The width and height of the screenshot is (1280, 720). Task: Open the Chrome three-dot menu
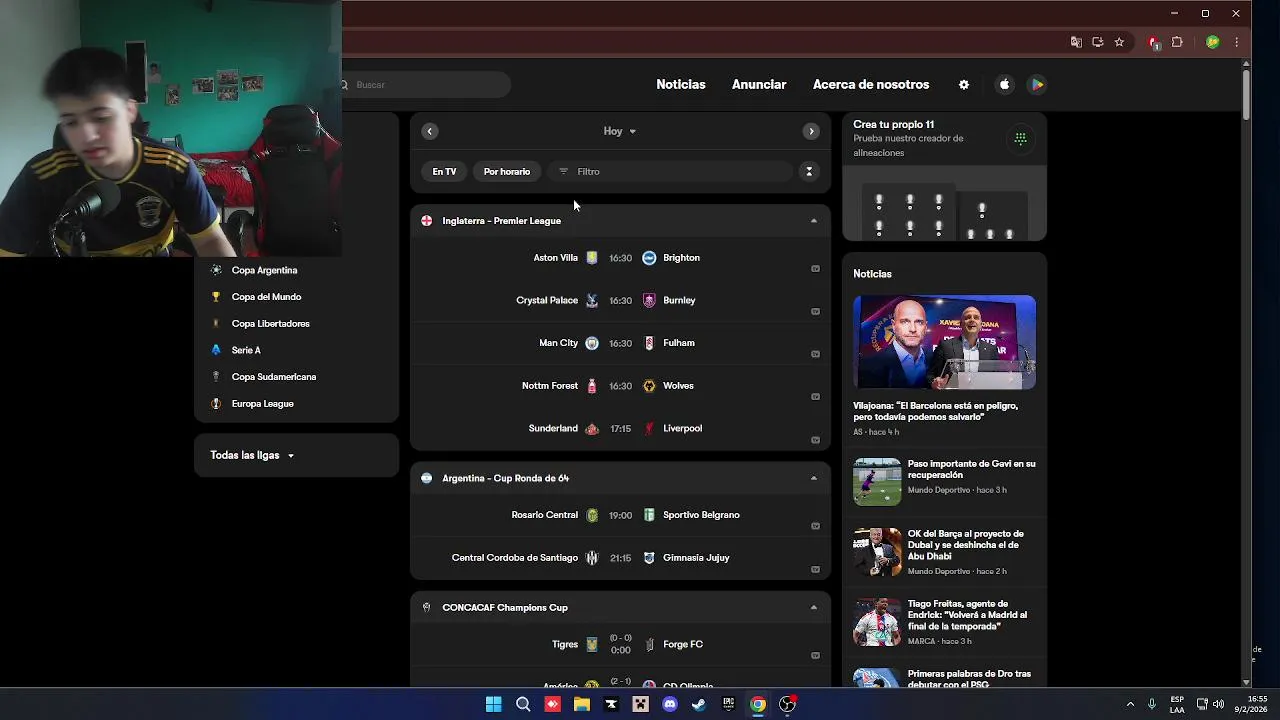coord(1237,42)
